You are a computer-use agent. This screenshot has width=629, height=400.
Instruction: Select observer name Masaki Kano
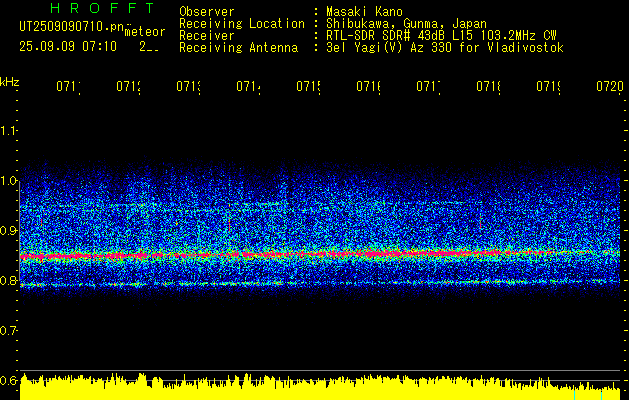pos(364,11)
